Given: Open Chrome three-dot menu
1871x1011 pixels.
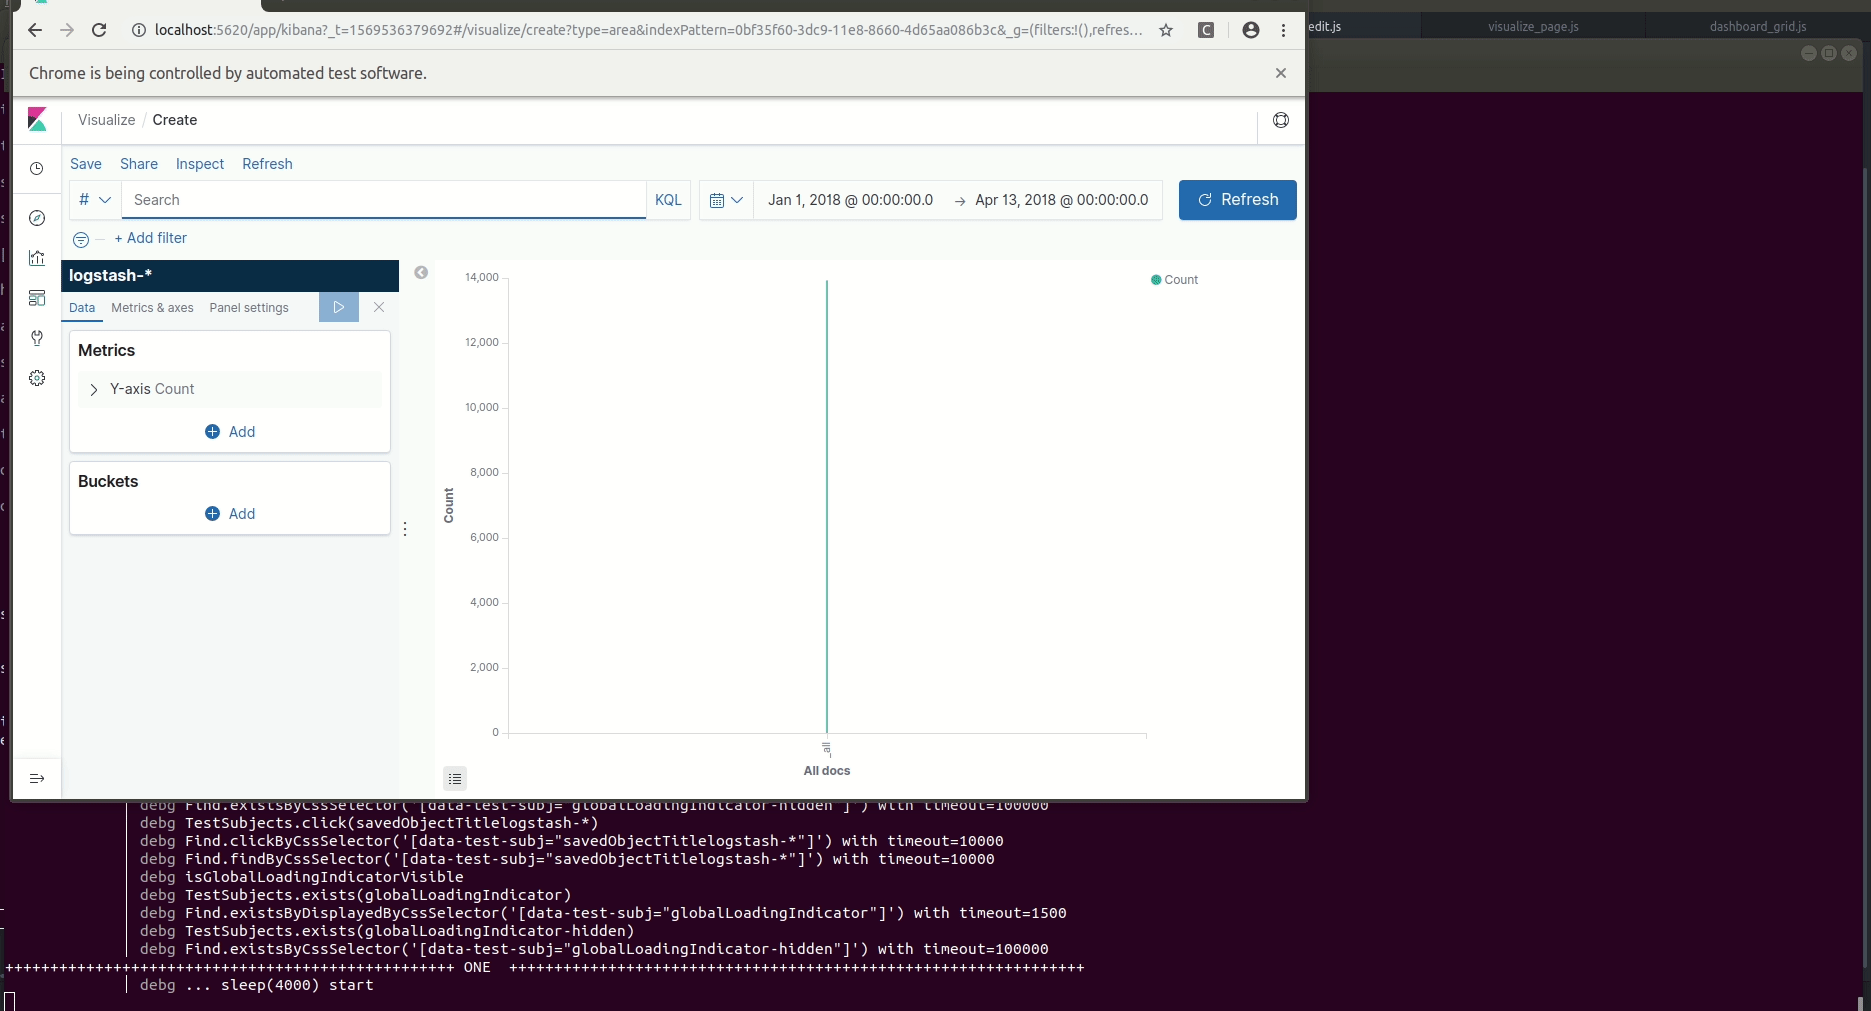Looking at the screenshot, I should 1284,30.
